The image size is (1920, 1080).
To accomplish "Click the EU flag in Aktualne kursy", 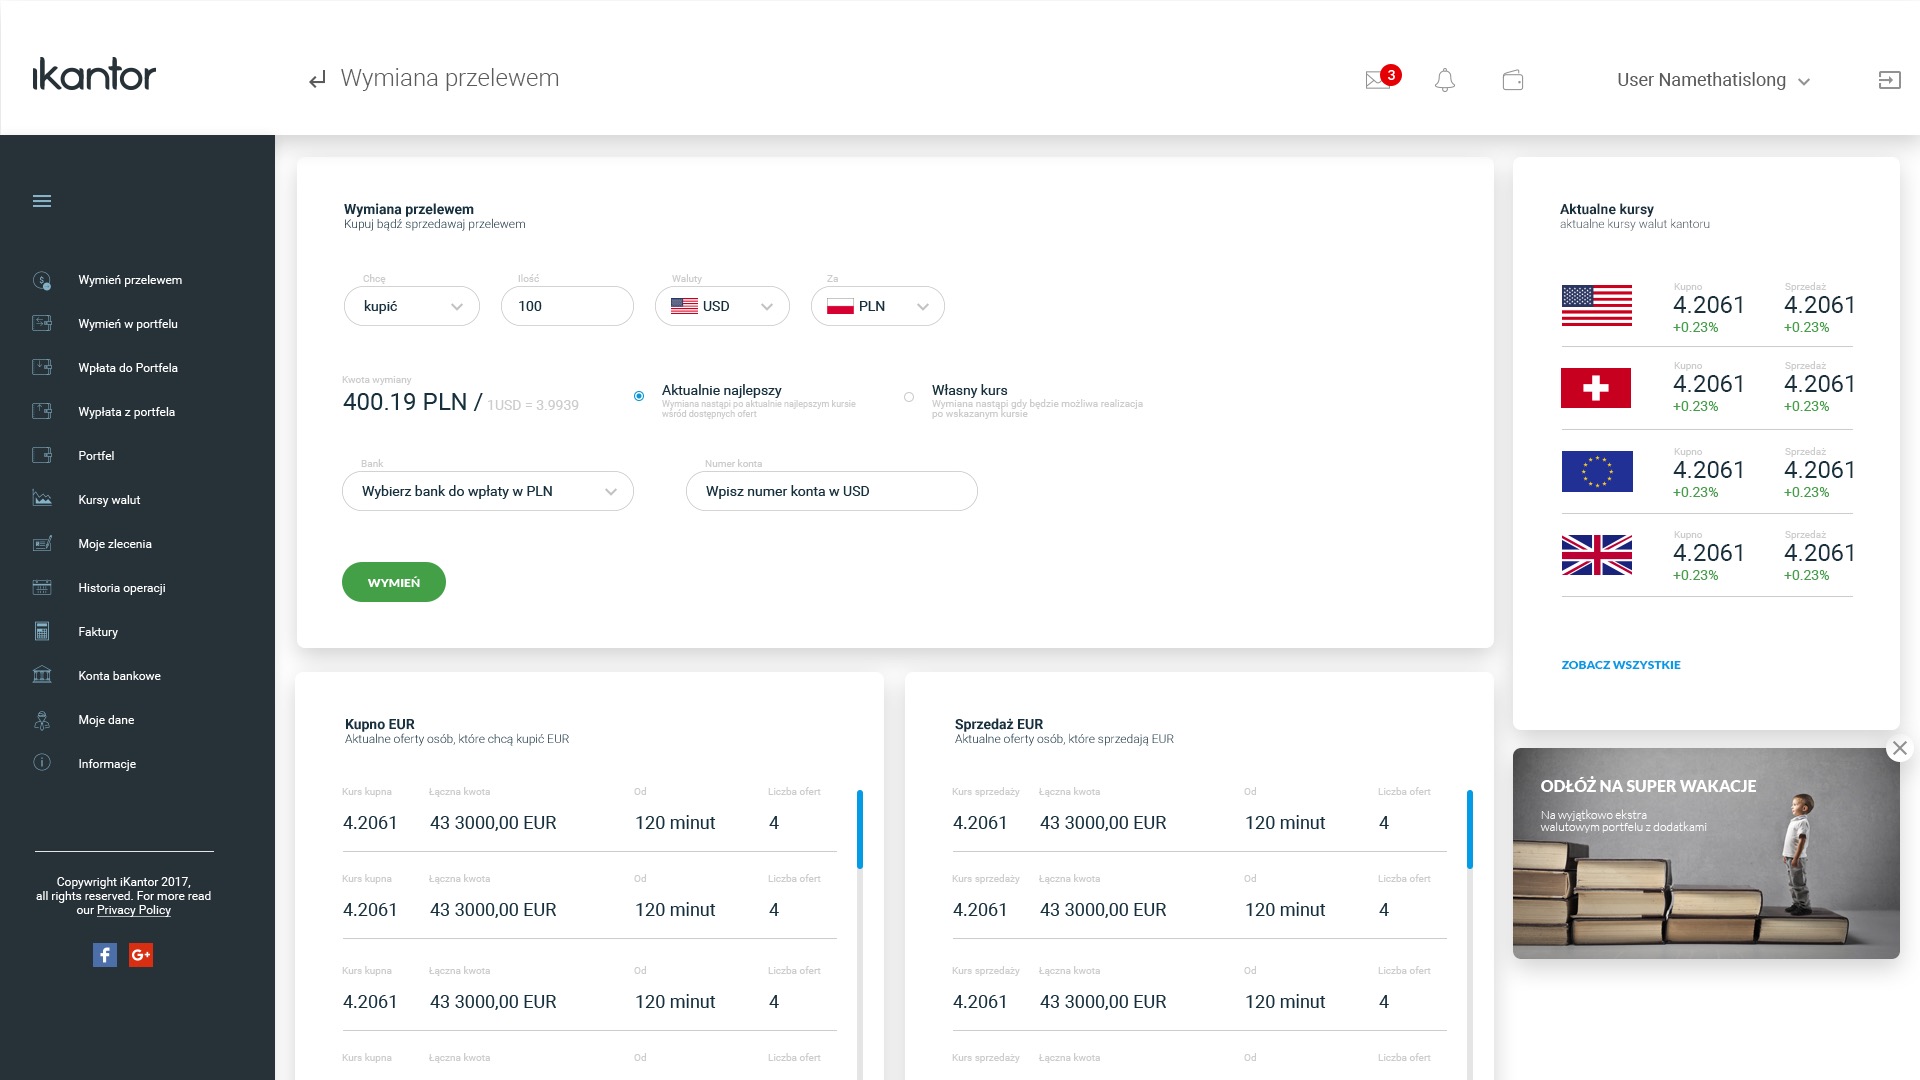I will pyautogui.click(x=1597, y=471).
